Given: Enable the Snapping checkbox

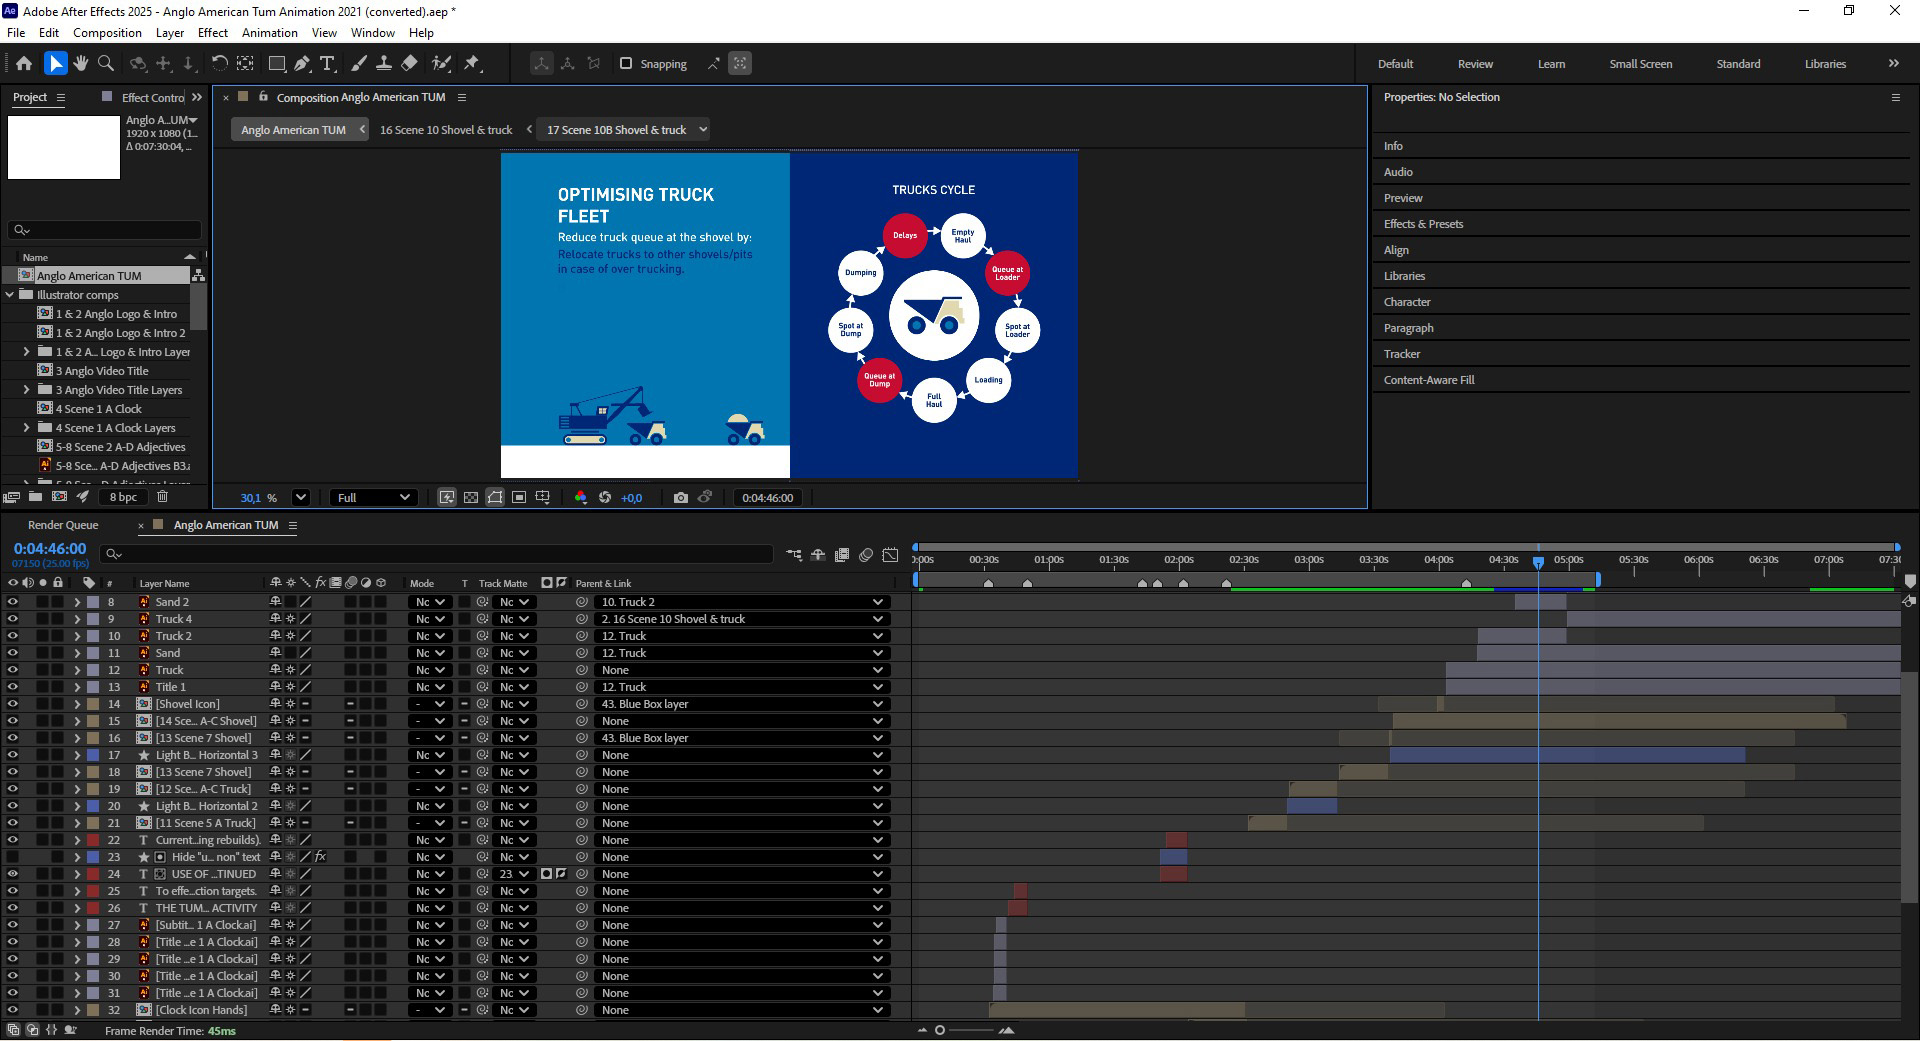Looking at the screenshot, I should pyautogui.click(x=626, y=63).
